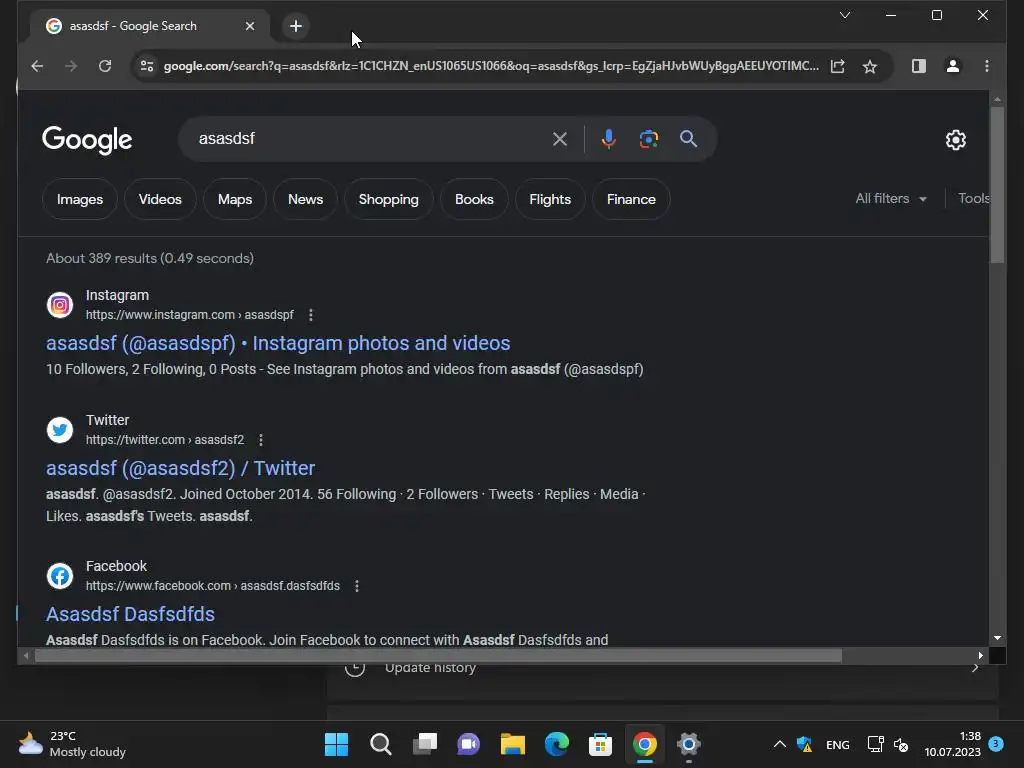Open taskbar Search magnifier
The image size is (1024, 768).
click(x=380, y=744)
